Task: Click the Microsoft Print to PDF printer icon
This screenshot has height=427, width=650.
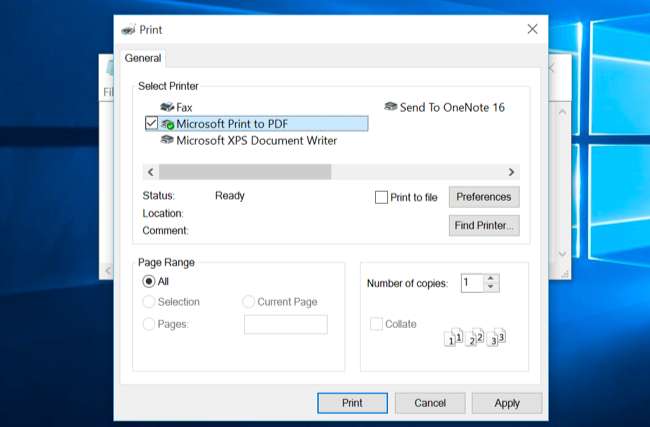Action: pos(167,124)
